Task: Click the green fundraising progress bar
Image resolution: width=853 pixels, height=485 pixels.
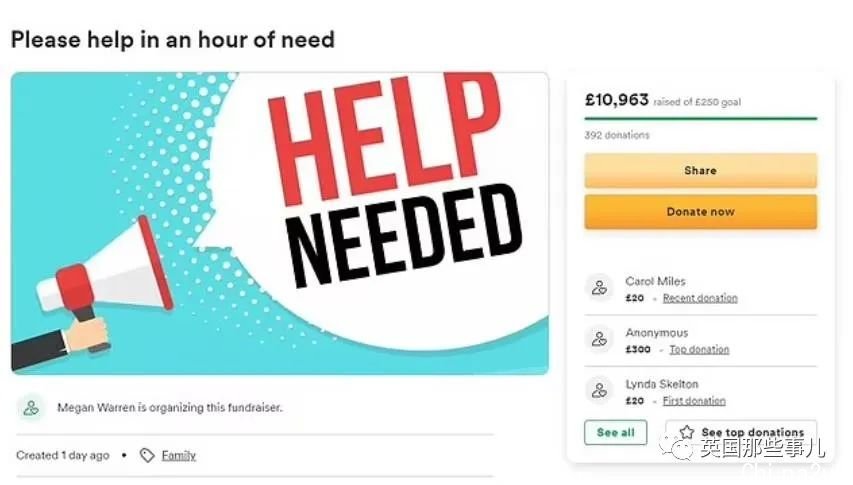Action: (x=701, y=118)
